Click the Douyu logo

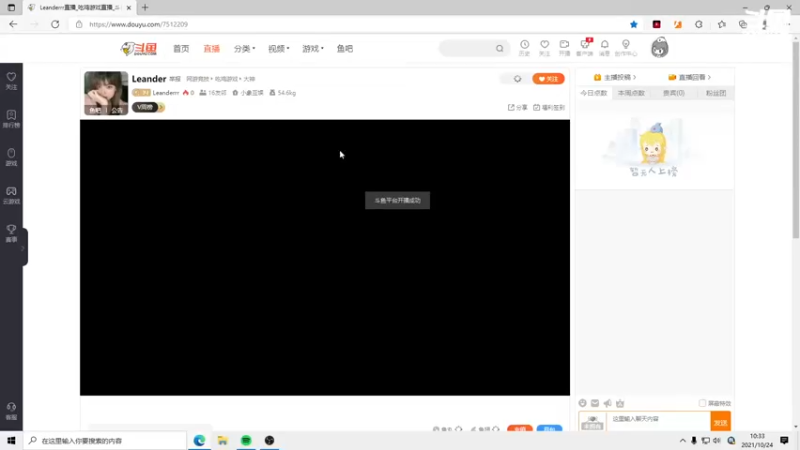[x=139, y=48]
